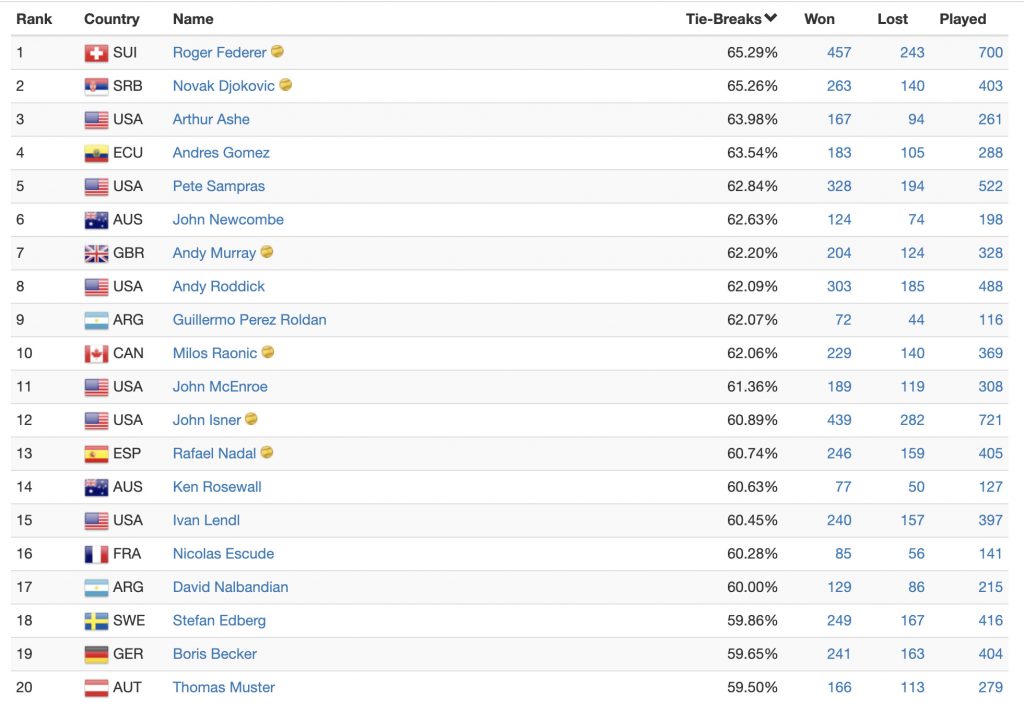The width and height of the screenshot is (1024, 710).
Task: Open Thomas Muster player profile link
Action: (x=223, y=687)
